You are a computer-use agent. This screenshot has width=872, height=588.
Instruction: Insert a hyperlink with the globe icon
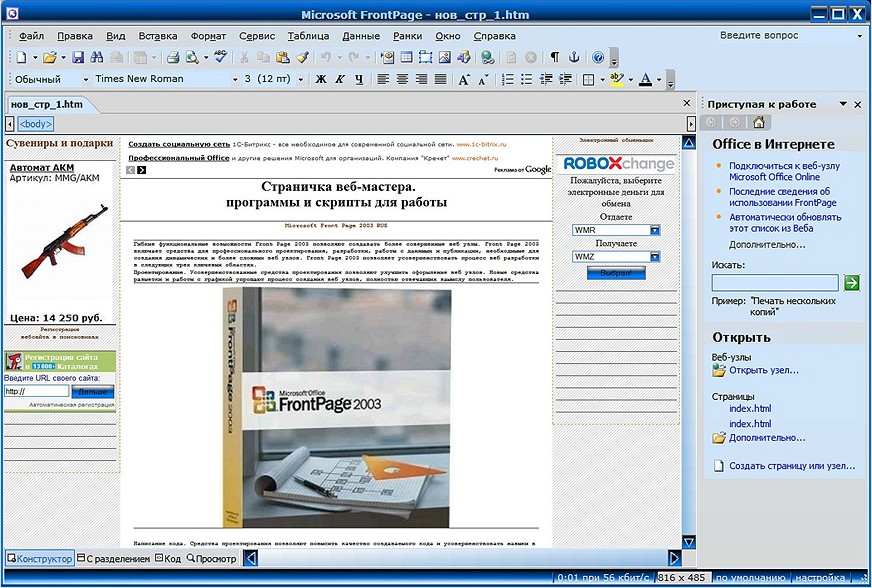488,57
